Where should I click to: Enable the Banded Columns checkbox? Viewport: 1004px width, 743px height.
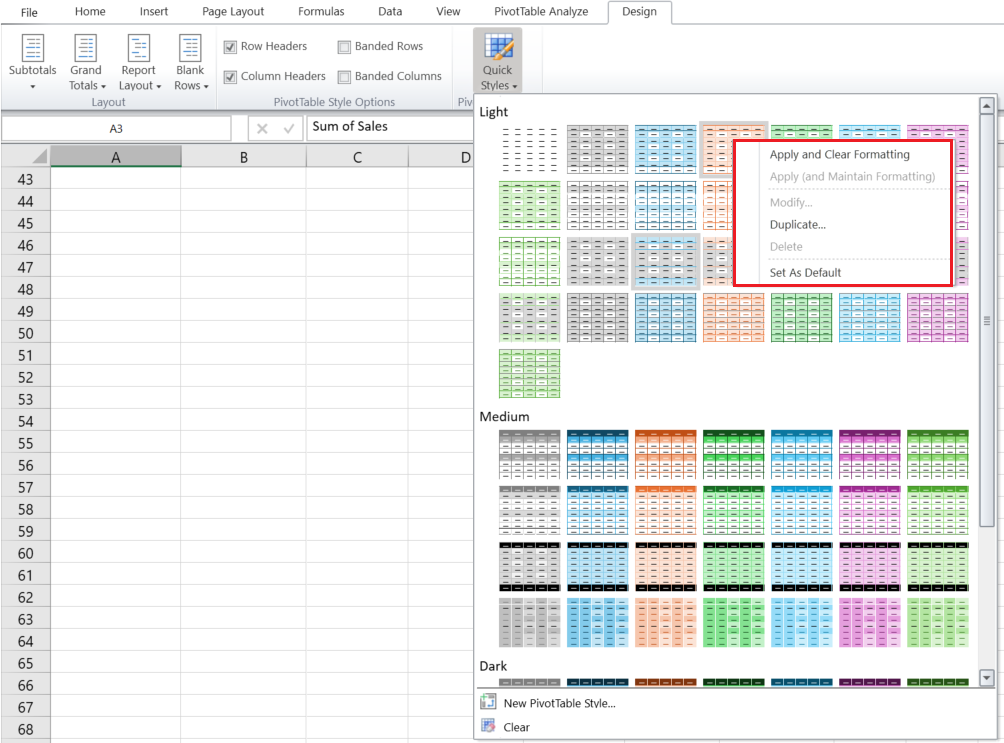coord(344,77)
